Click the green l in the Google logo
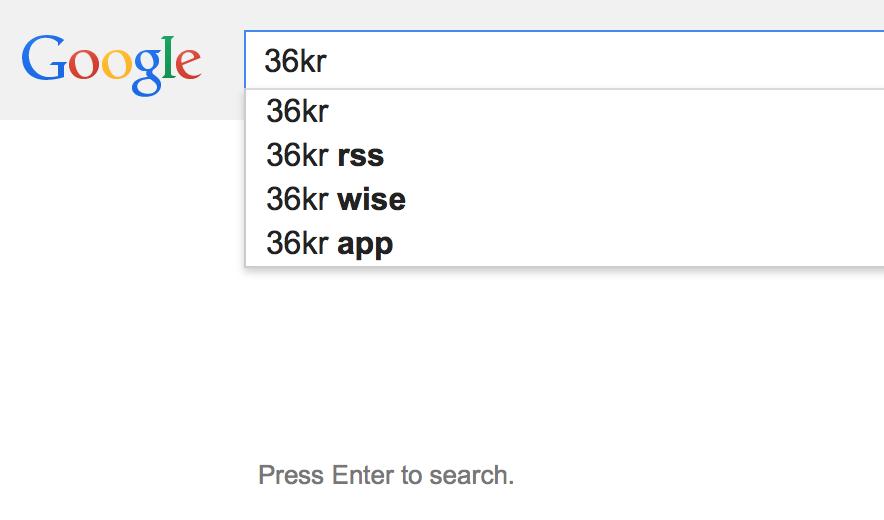This screenshot has width=884, height=520. coord(167,58)
